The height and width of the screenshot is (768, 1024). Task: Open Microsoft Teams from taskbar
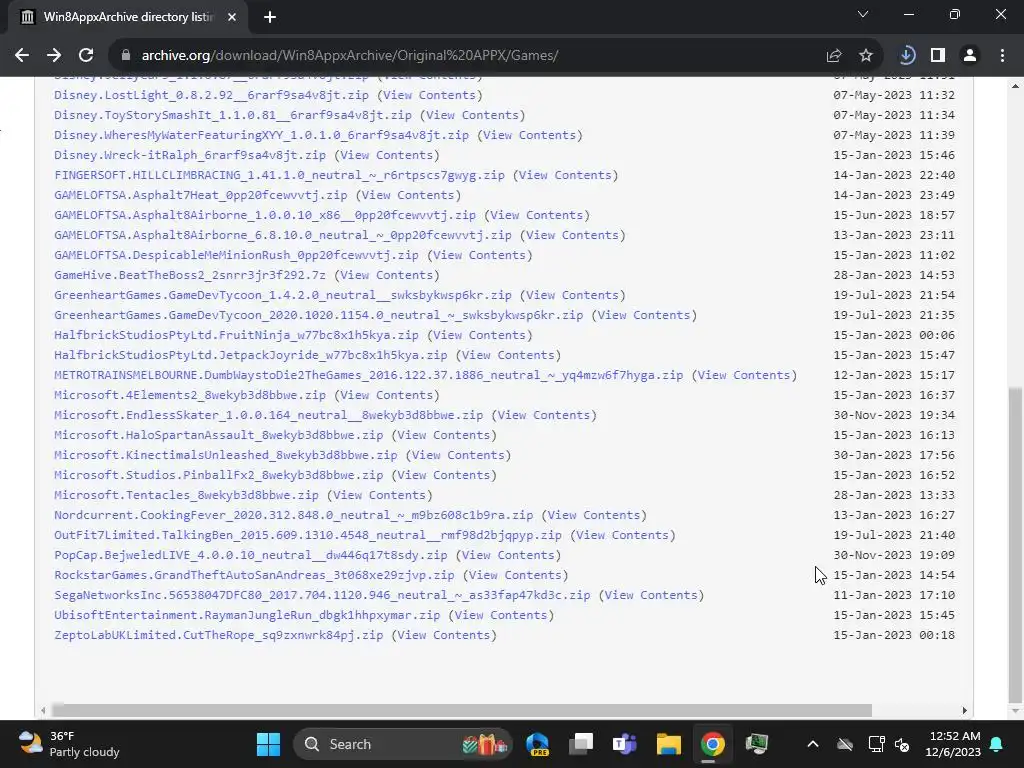[x=624, y=744]
